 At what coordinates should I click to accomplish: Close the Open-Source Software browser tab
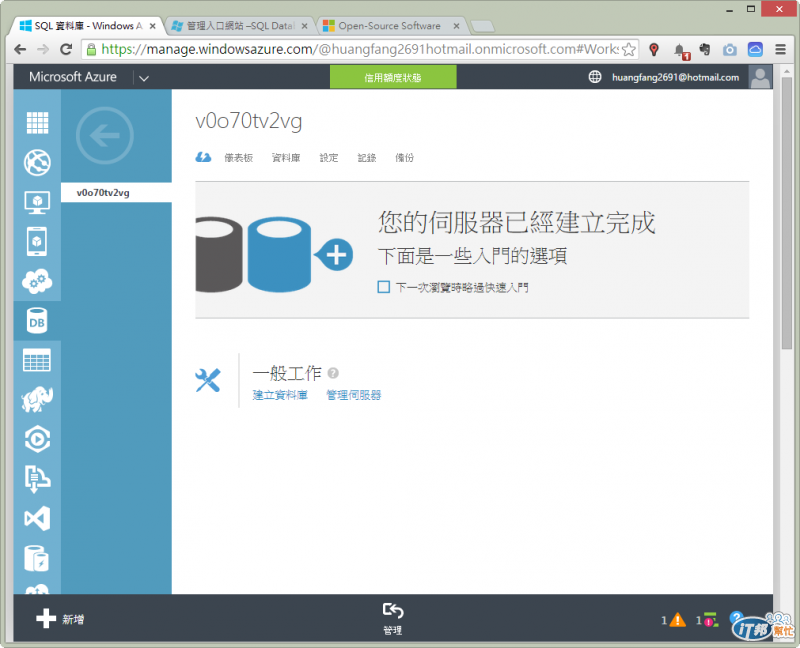click(x=456, y=26)
